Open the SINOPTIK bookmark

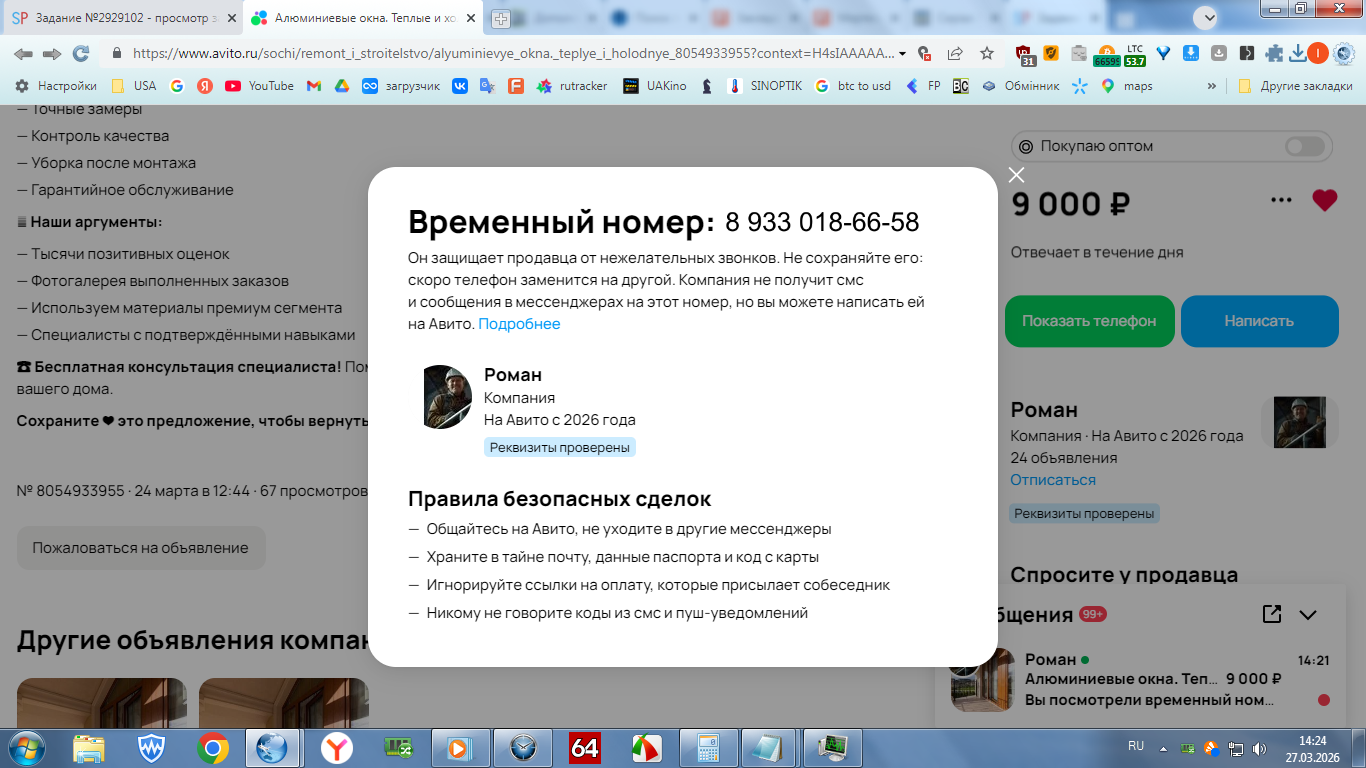click(765, 86)
